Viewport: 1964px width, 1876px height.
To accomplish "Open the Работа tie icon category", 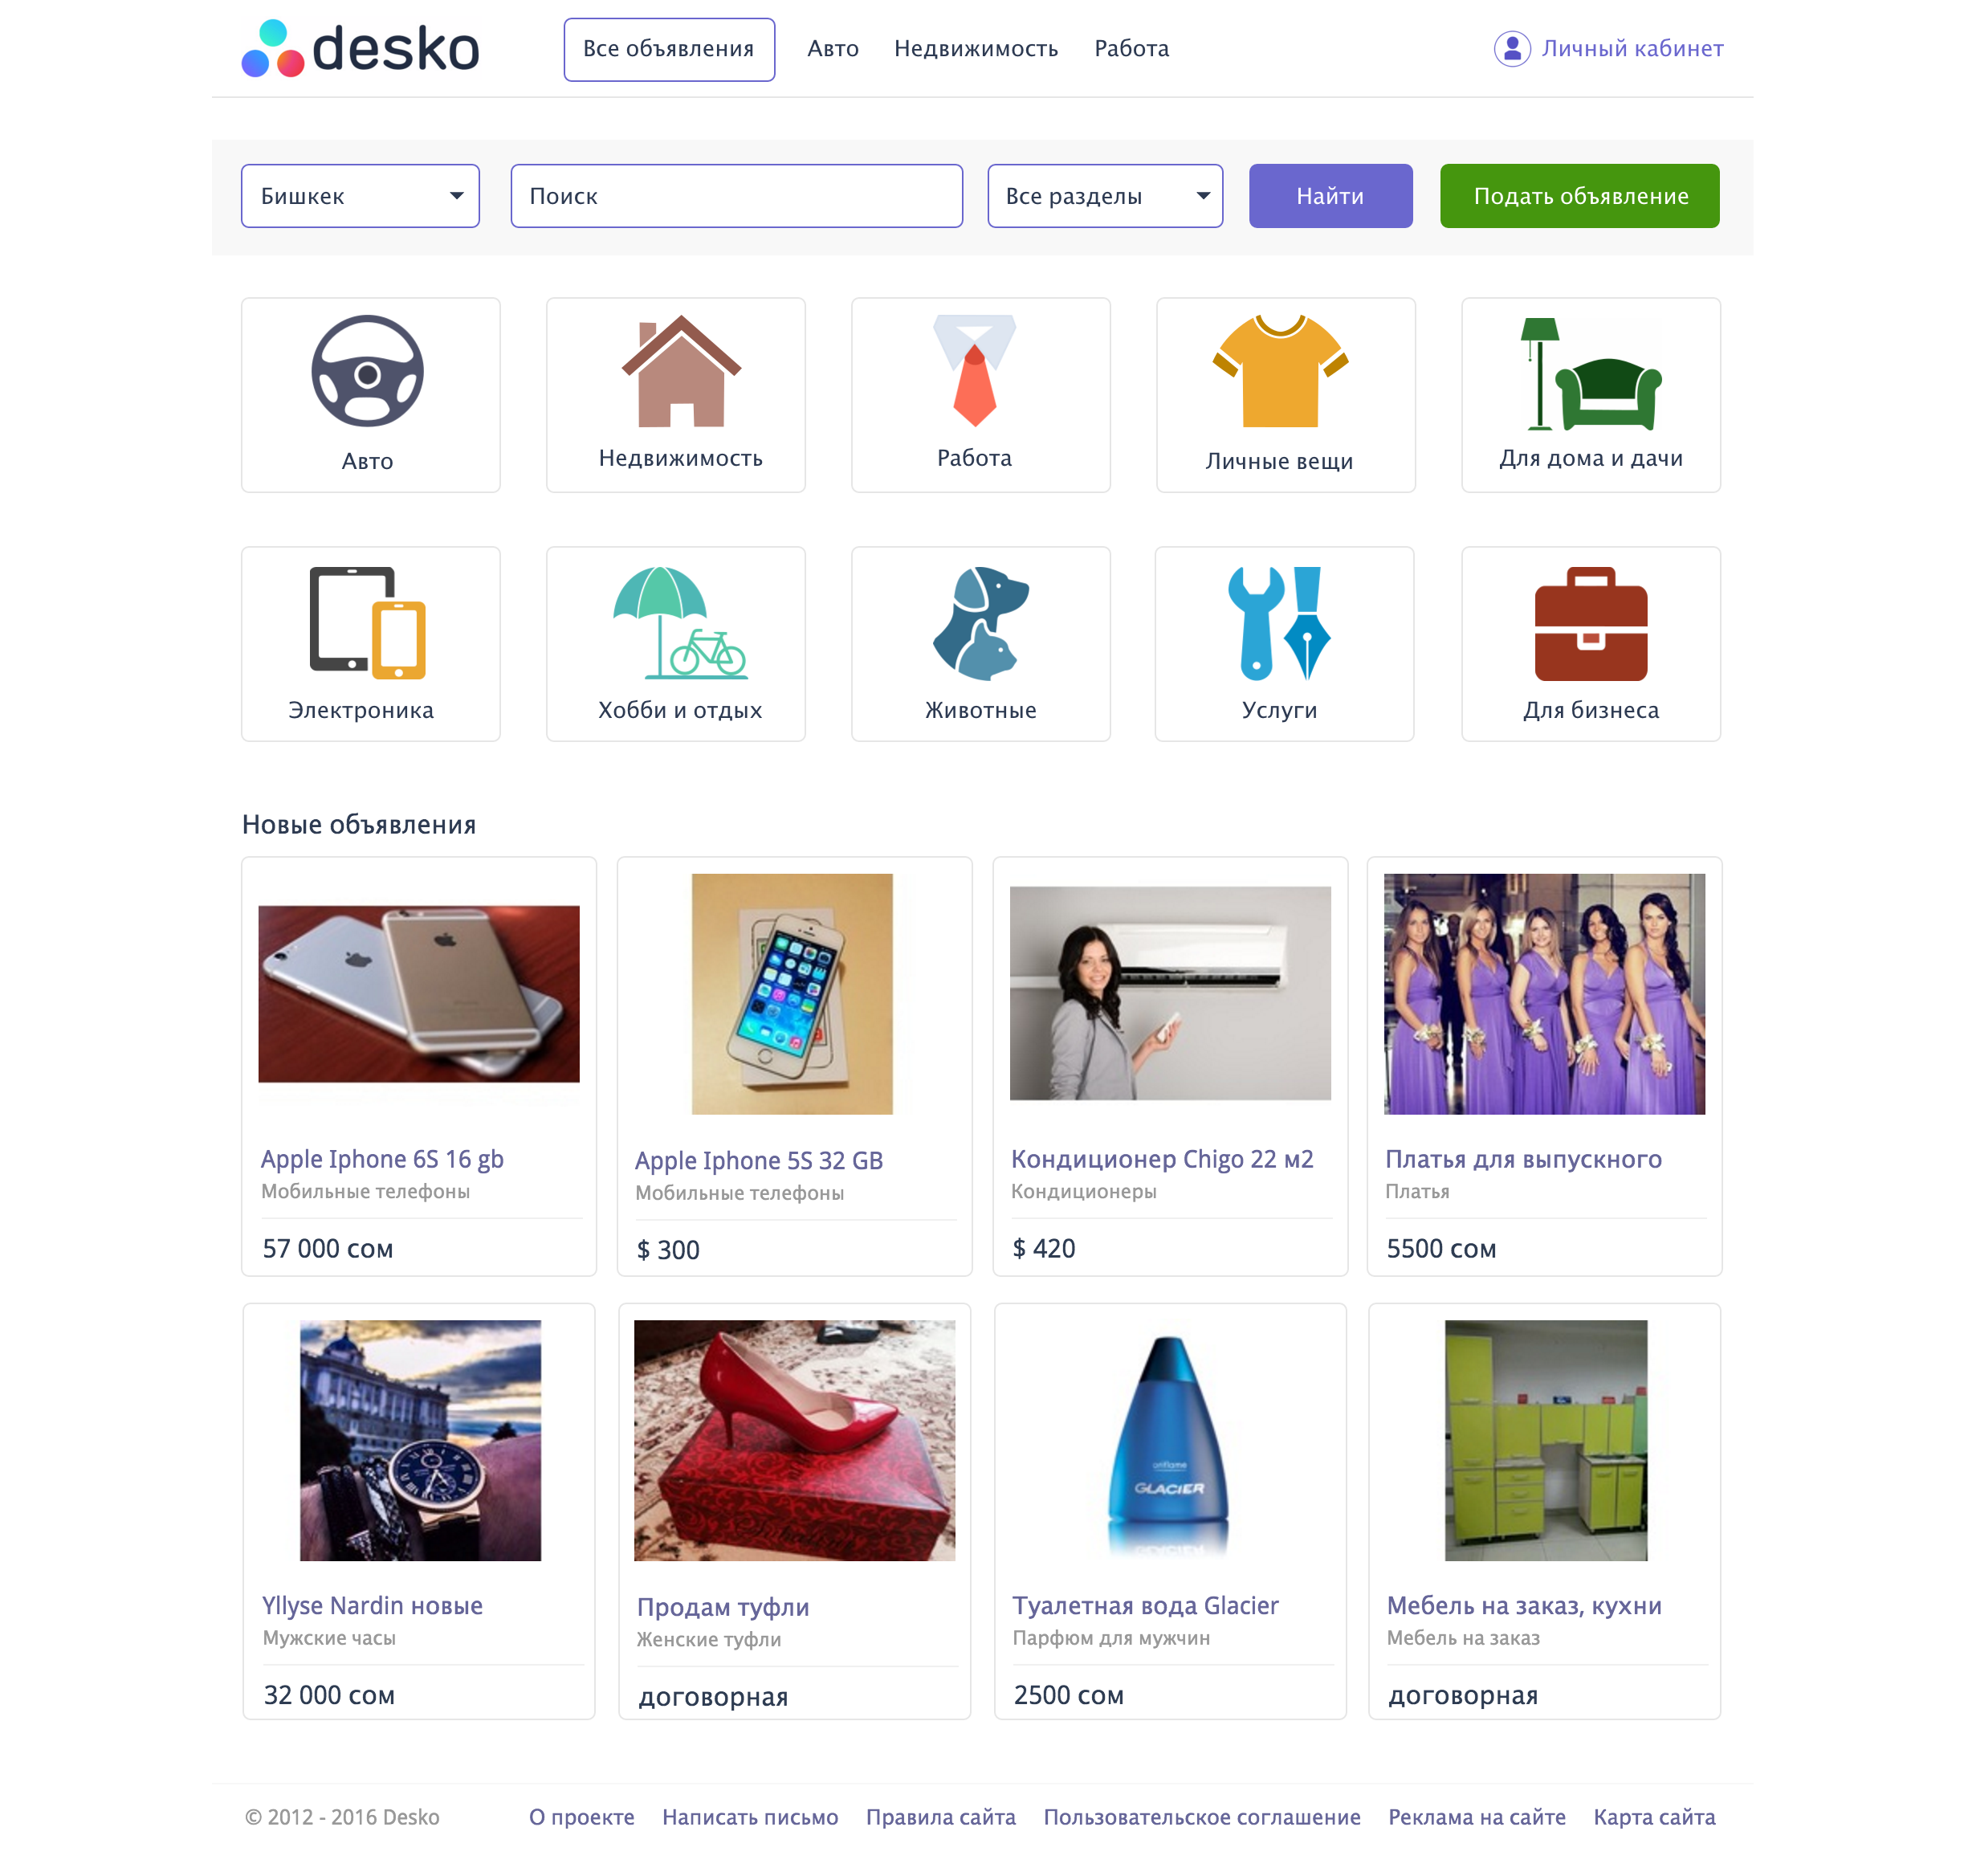I will [974, 370].
